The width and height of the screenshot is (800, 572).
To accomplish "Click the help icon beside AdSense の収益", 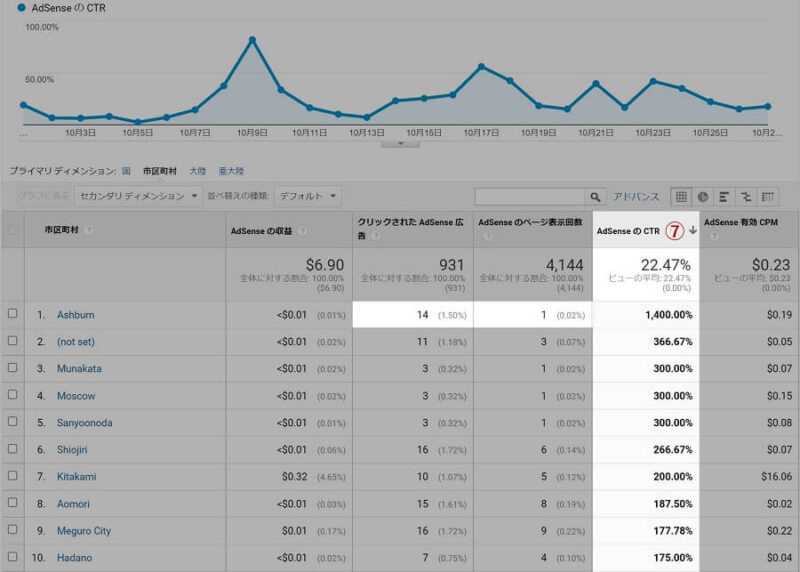I will (303, 231).
